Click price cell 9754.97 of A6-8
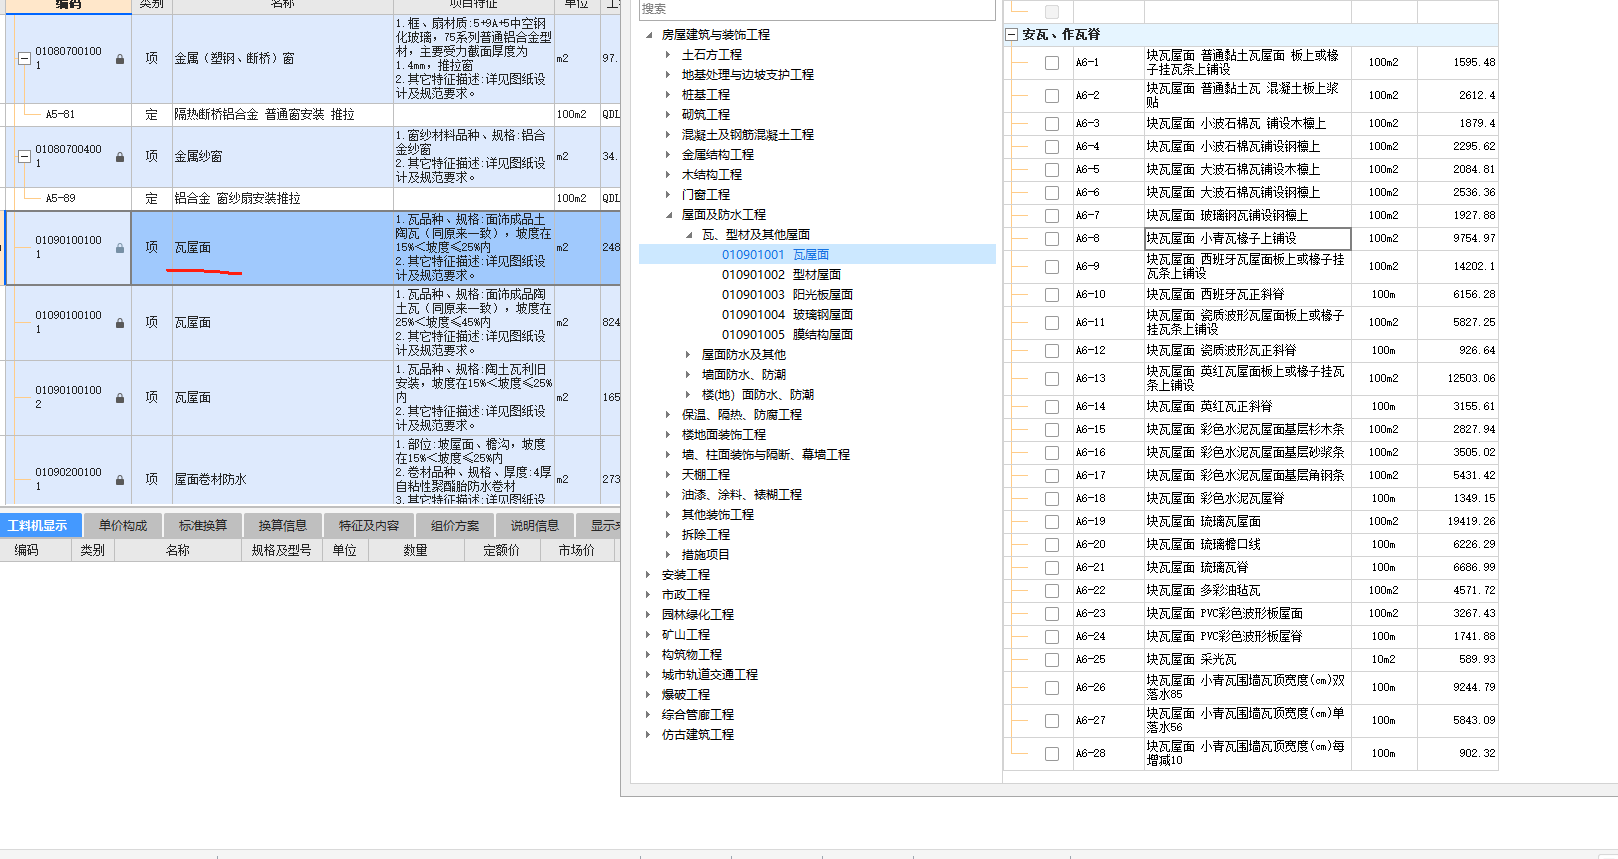The width and height of the screenshot is (1618, 859). pyautogui.click(x=1458, y=239)
